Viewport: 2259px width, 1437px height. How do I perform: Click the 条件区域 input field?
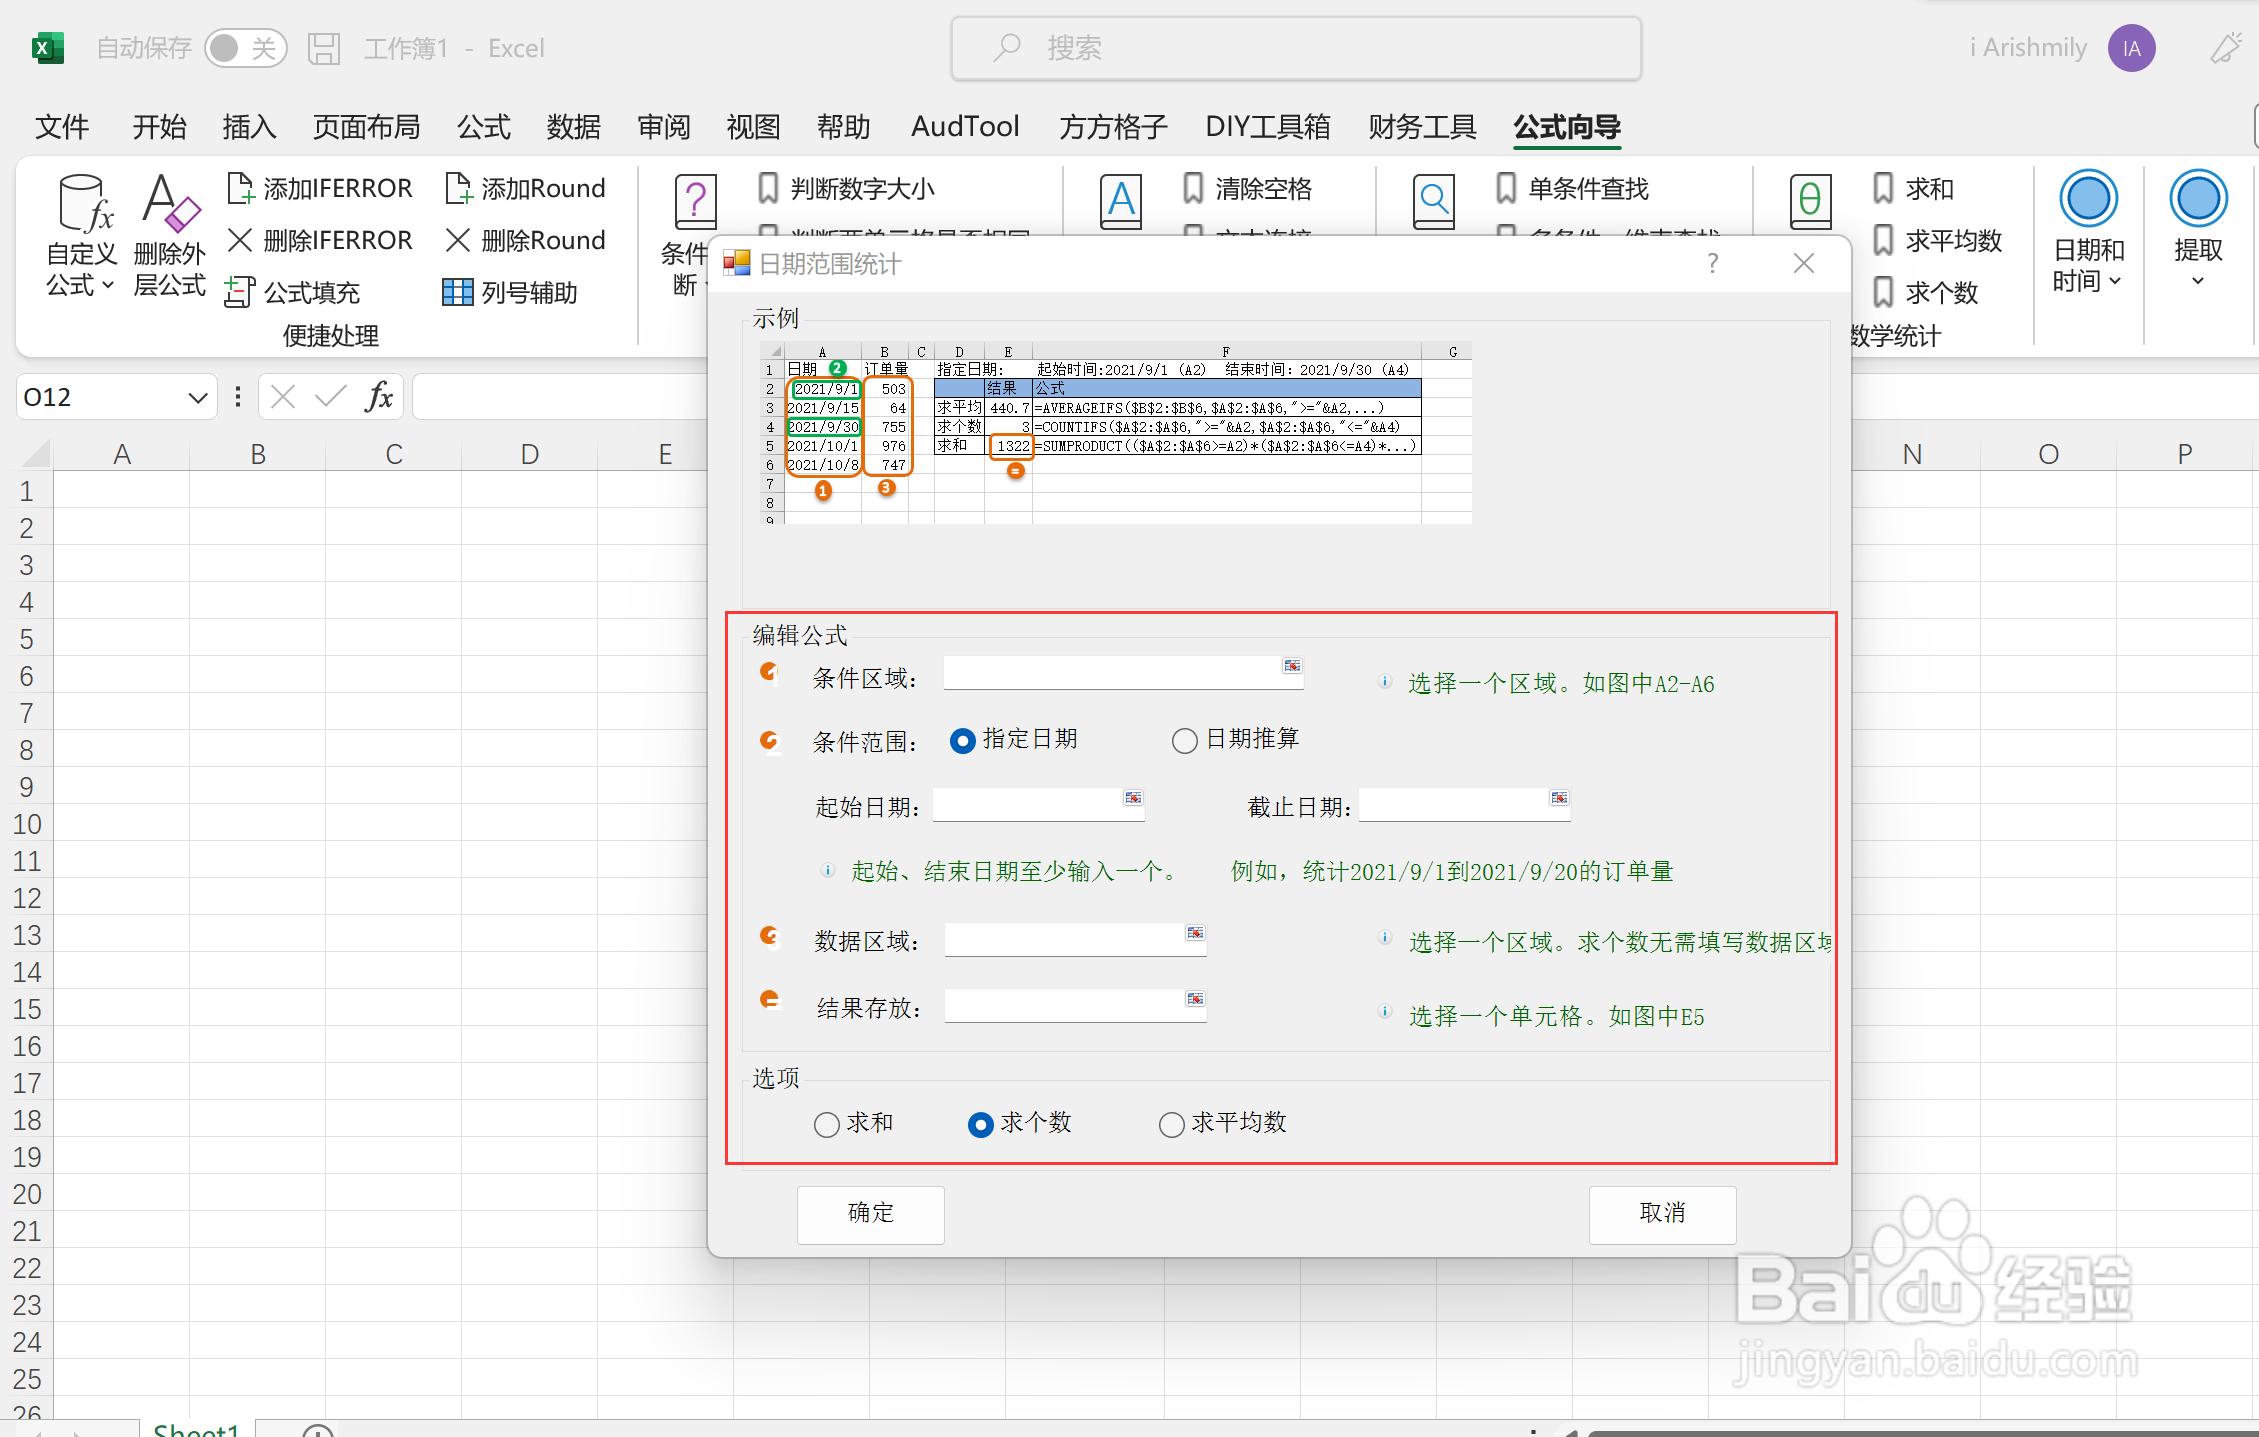1123,673
